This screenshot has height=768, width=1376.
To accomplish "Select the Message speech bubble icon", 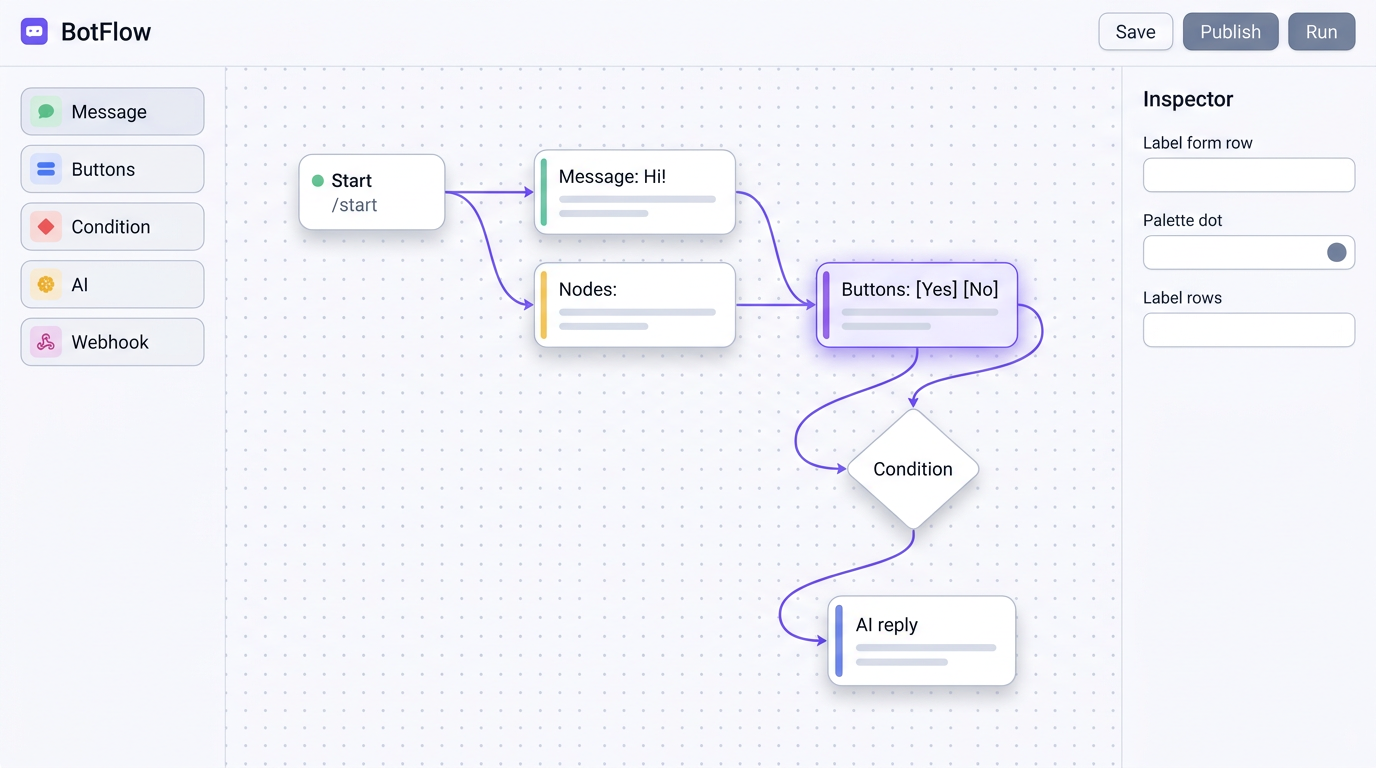I will [x=46, y=112].
